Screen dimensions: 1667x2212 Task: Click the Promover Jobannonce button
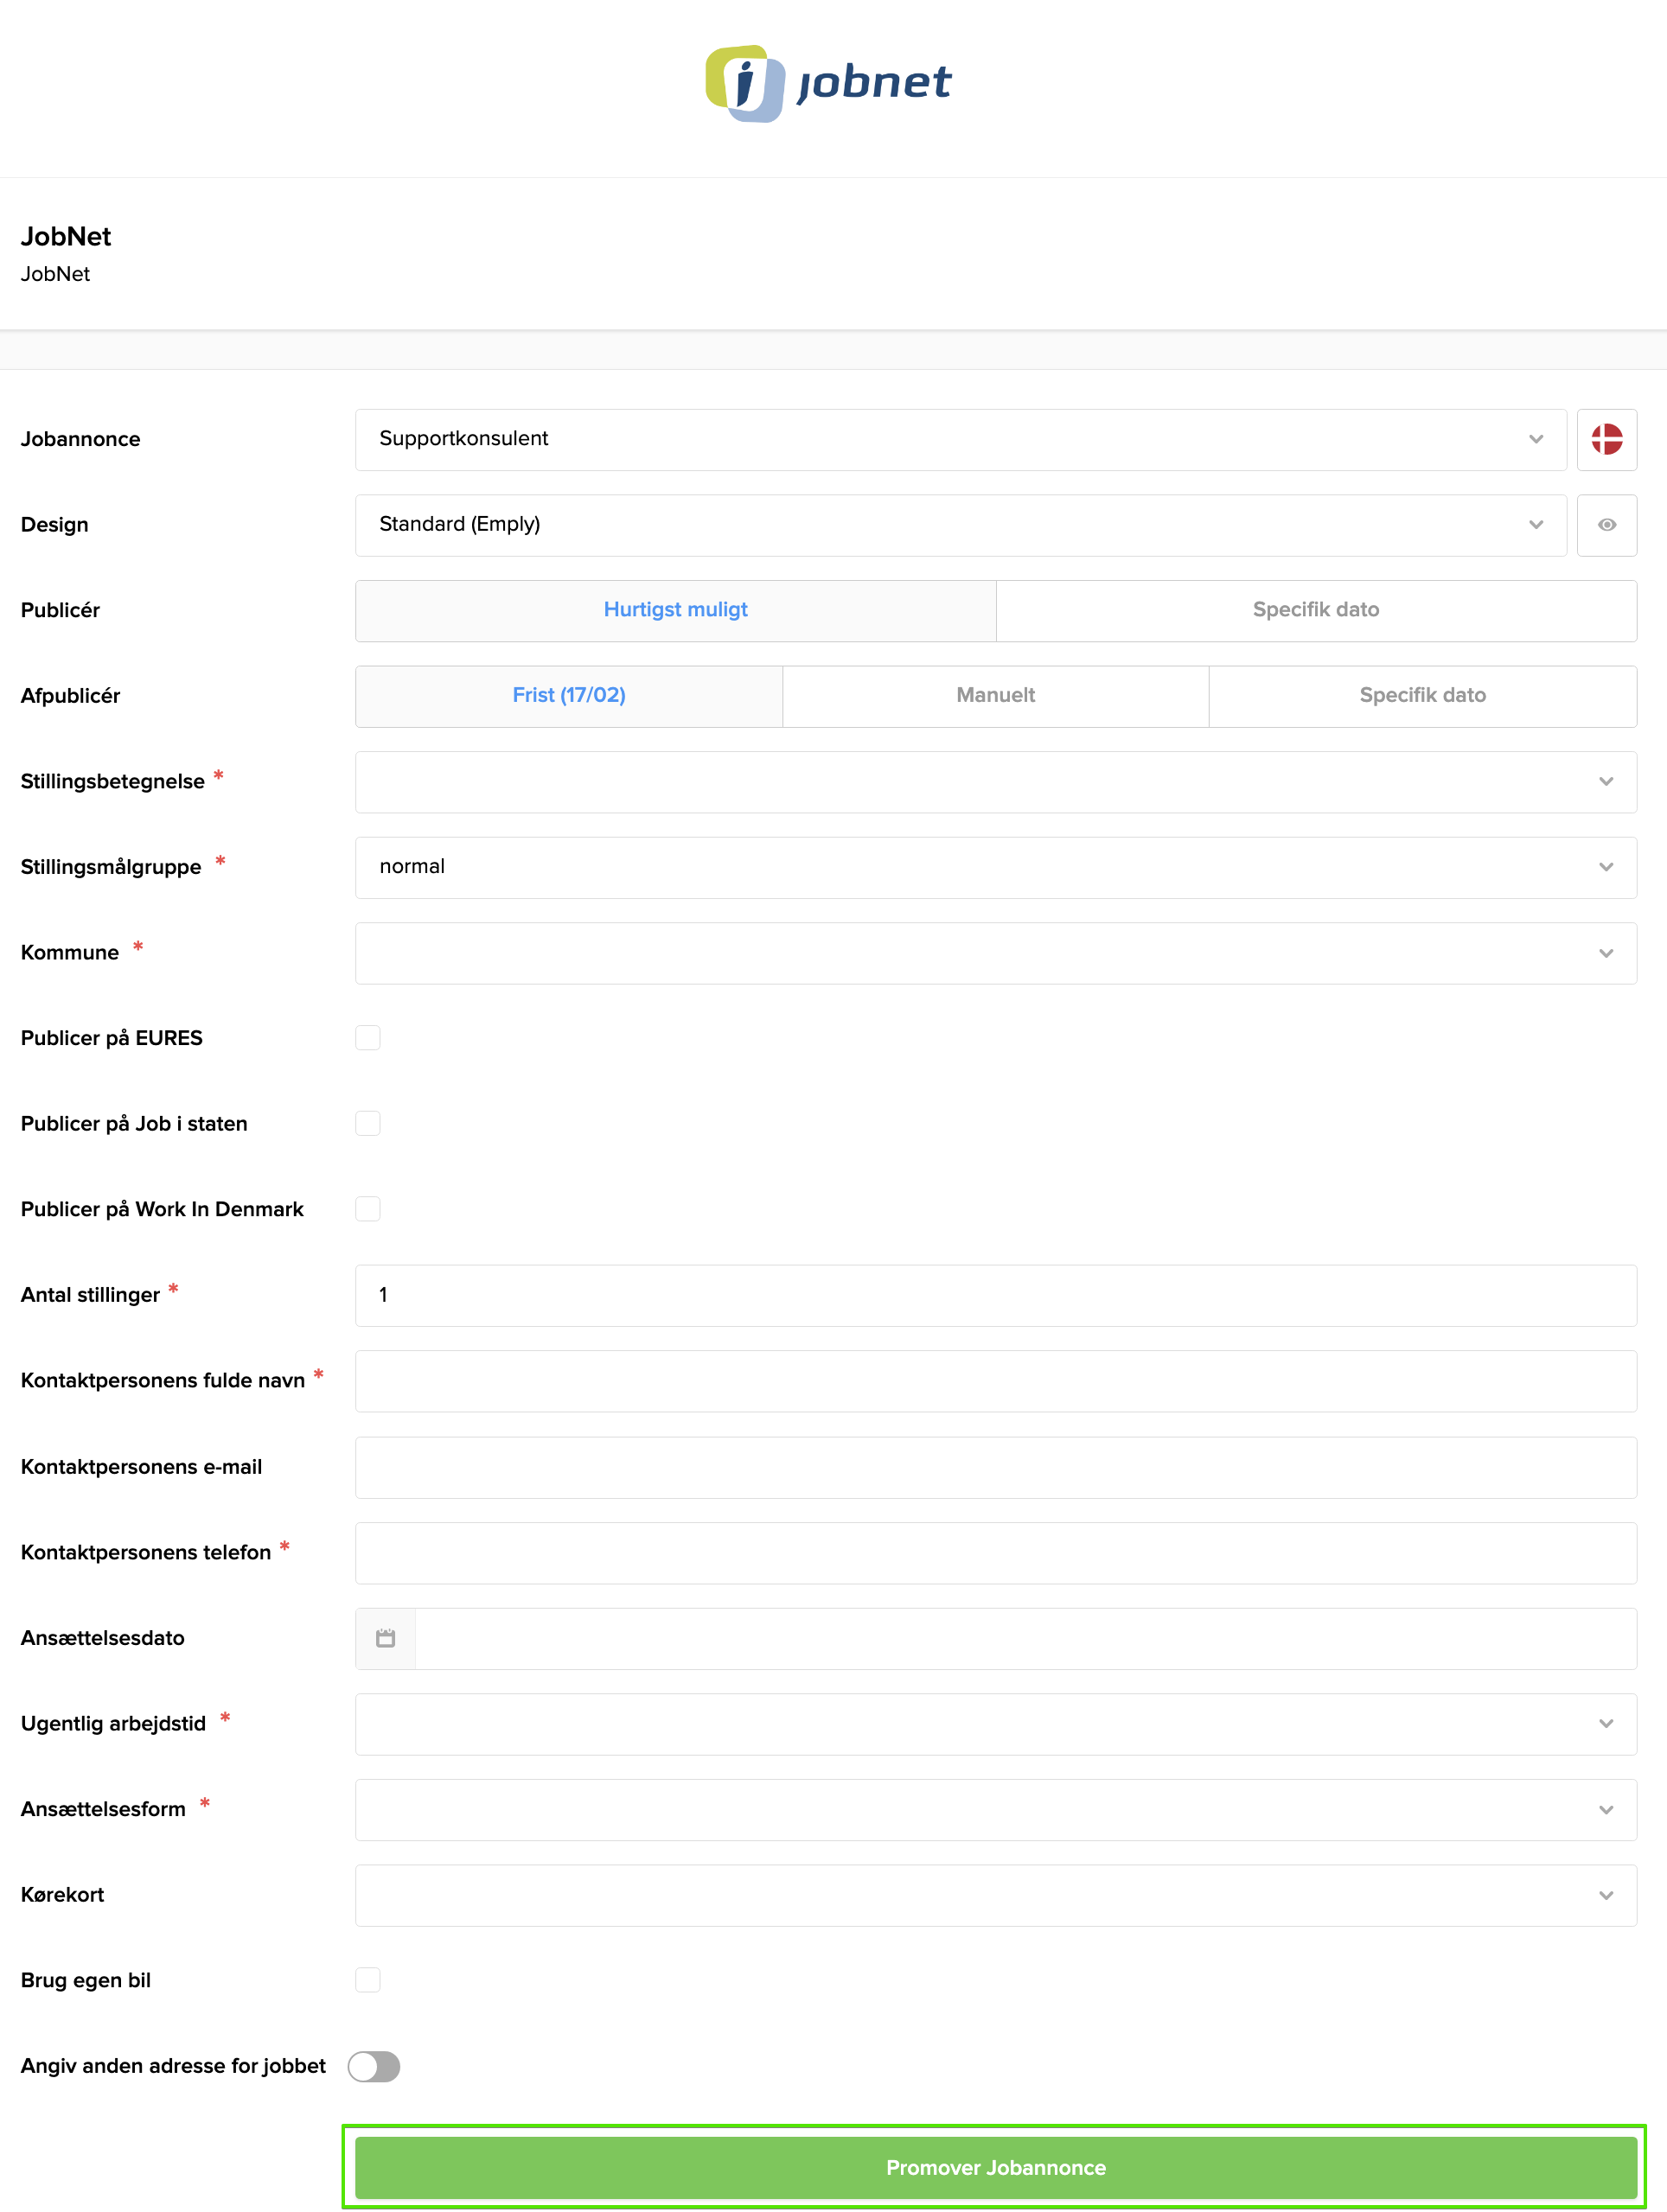pos(996,2168)
